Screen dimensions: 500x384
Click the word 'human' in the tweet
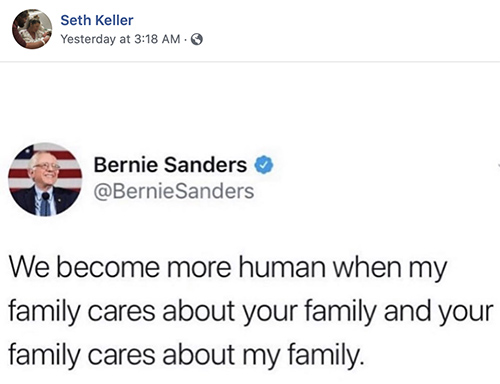282,267
